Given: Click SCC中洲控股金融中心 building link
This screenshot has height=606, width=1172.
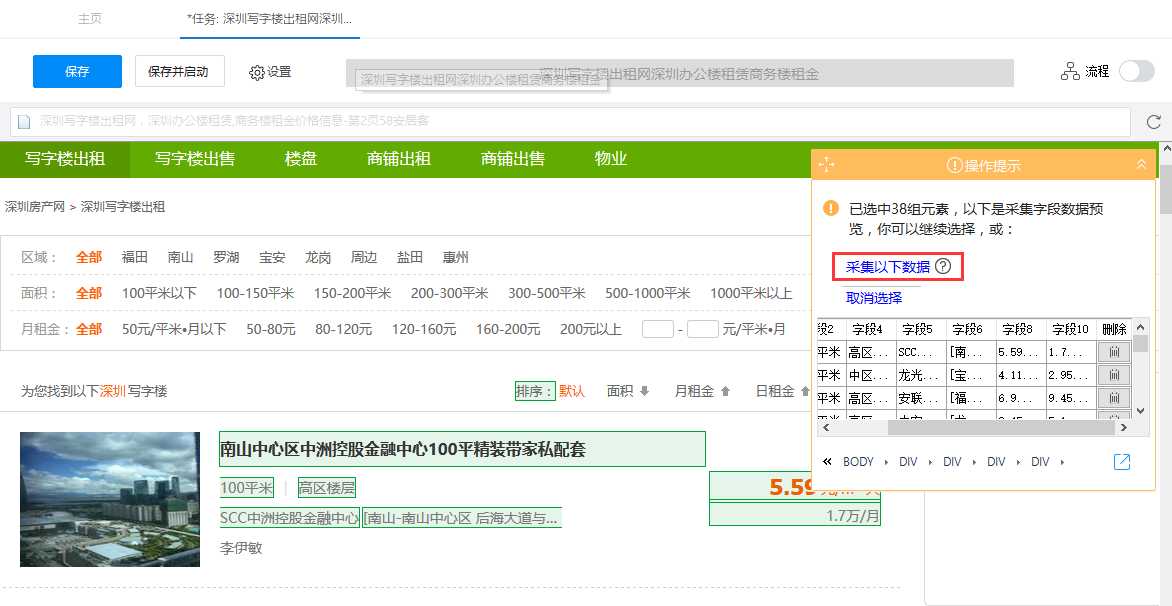Looking at the screenshot, I should pyautogui.click(x=289, y=517).
